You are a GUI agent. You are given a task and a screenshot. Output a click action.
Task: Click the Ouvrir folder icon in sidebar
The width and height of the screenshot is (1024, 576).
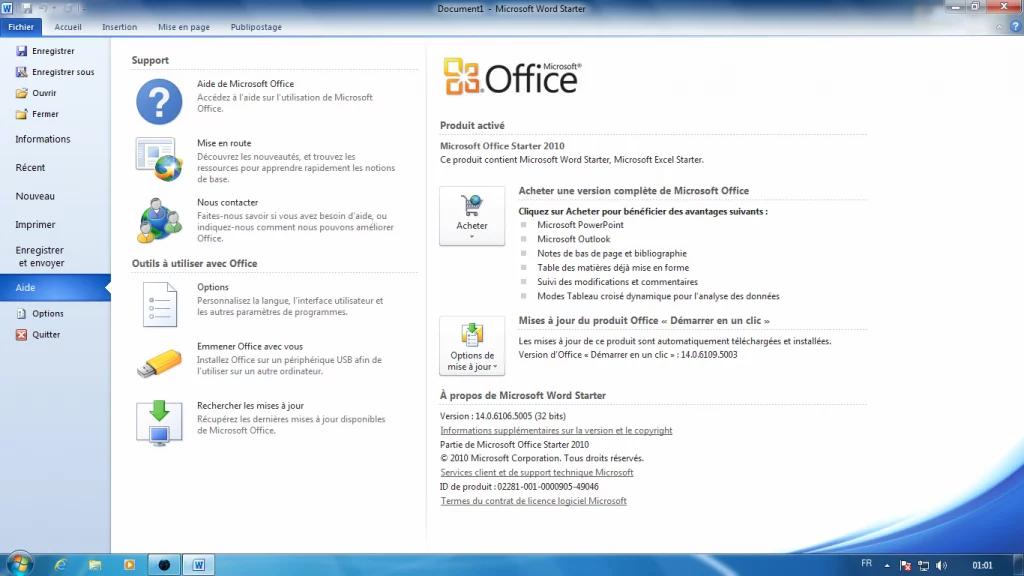[22, 93]
